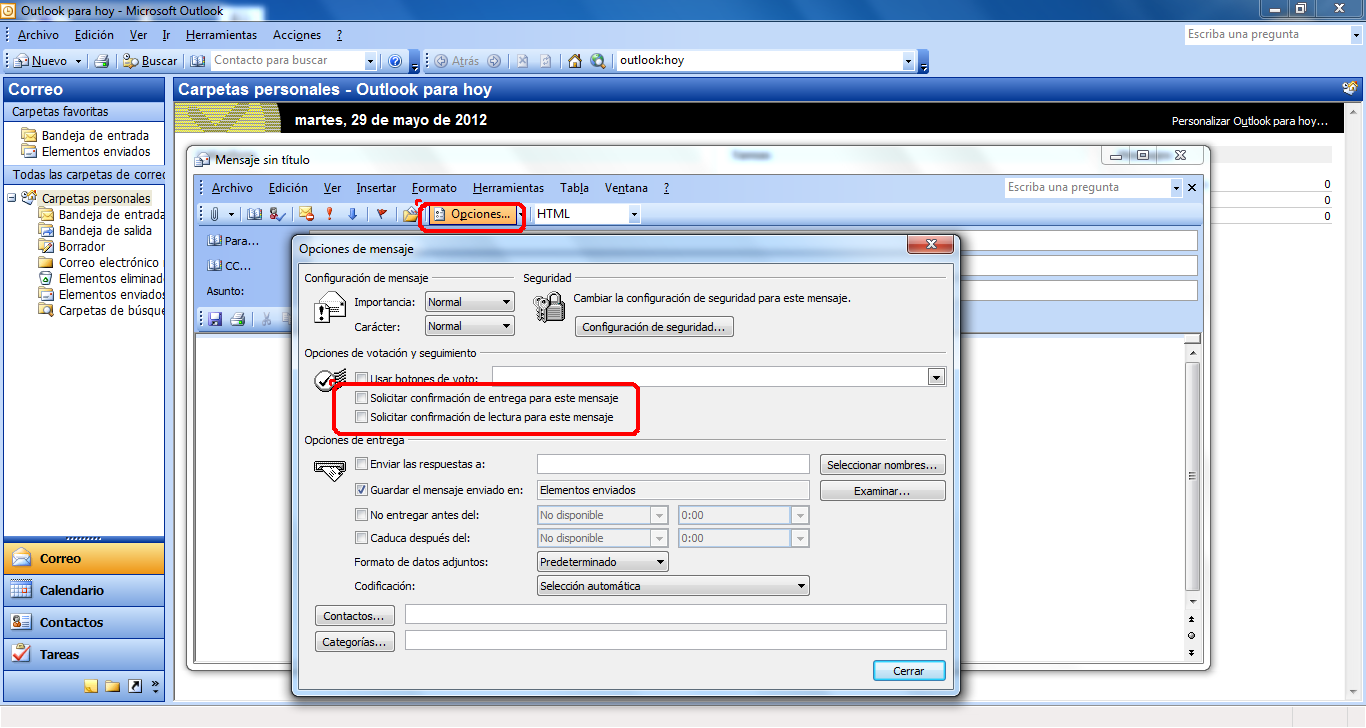Image resolution: width=1366 pixels, height=728 pixels.
Task: Set low importance with blue down arrow
Action: (x=352, y=214)
